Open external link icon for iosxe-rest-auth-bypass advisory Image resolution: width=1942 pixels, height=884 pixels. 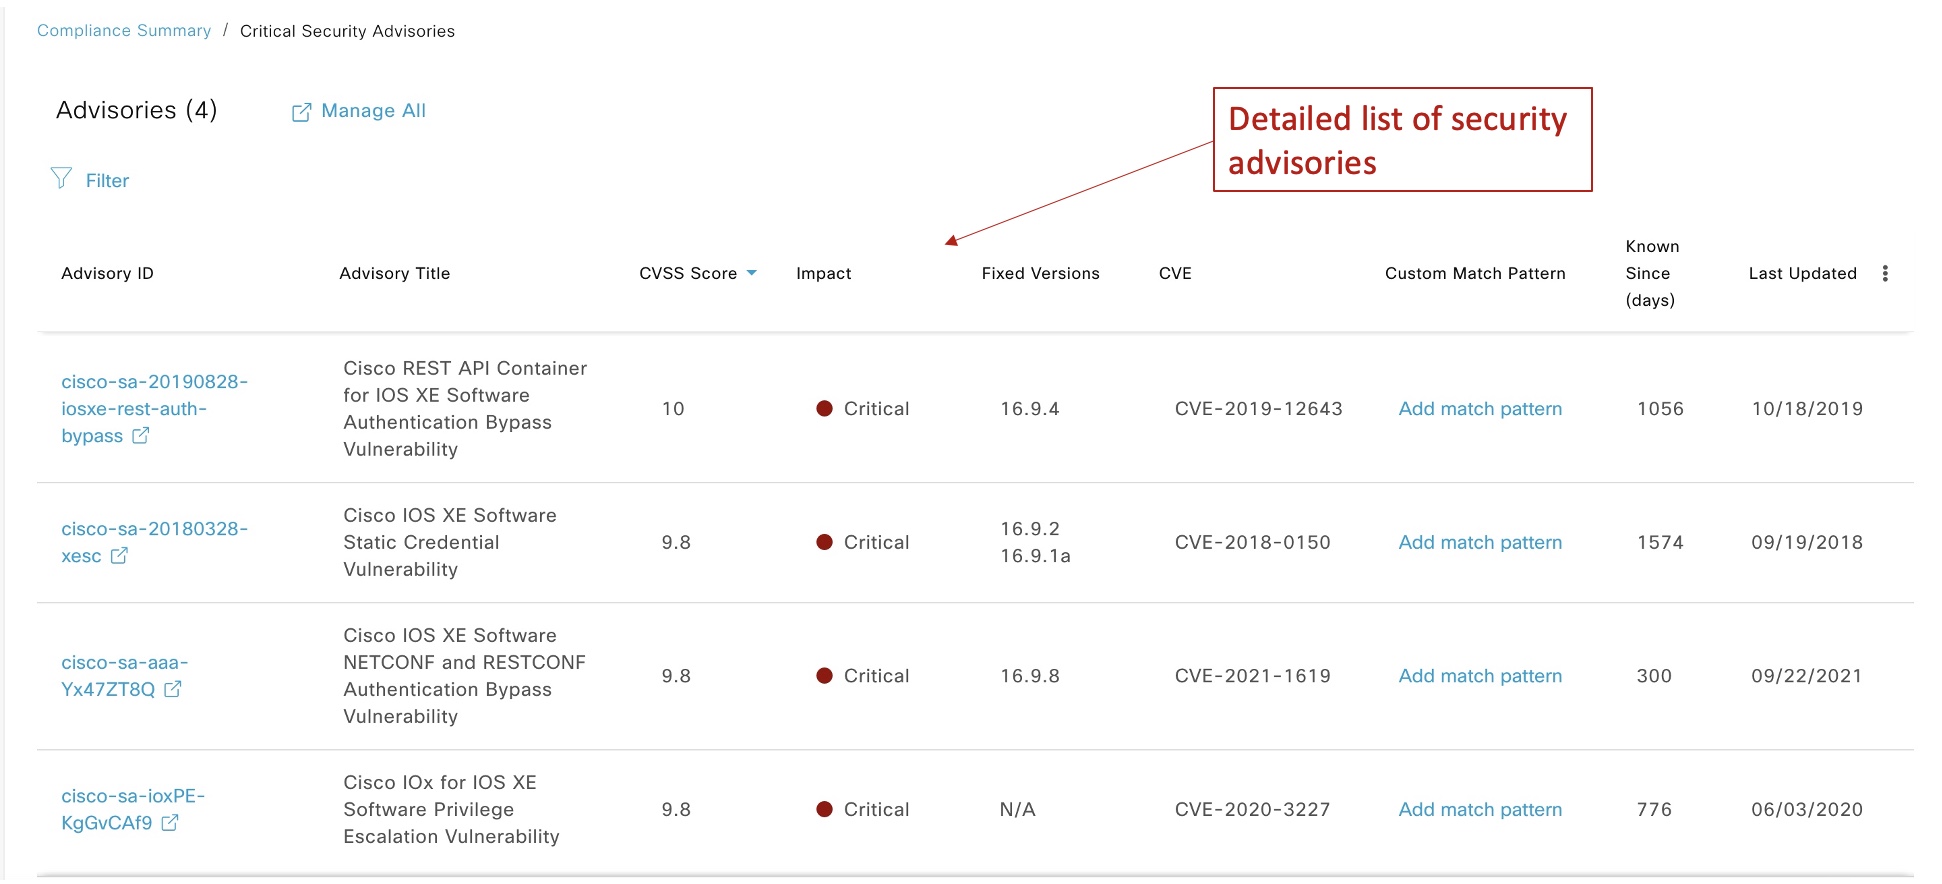pyautogui.click(x=141, y=436)
